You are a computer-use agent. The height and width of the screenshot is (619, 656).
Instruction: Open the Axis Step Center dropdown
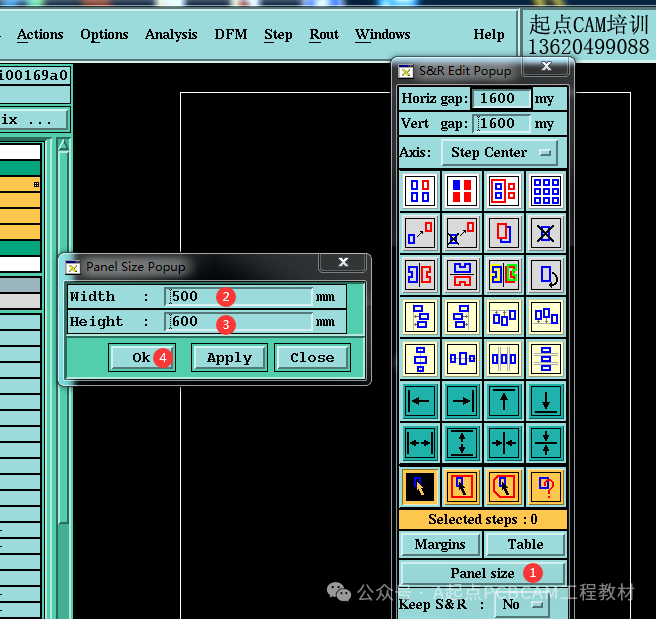500,153
